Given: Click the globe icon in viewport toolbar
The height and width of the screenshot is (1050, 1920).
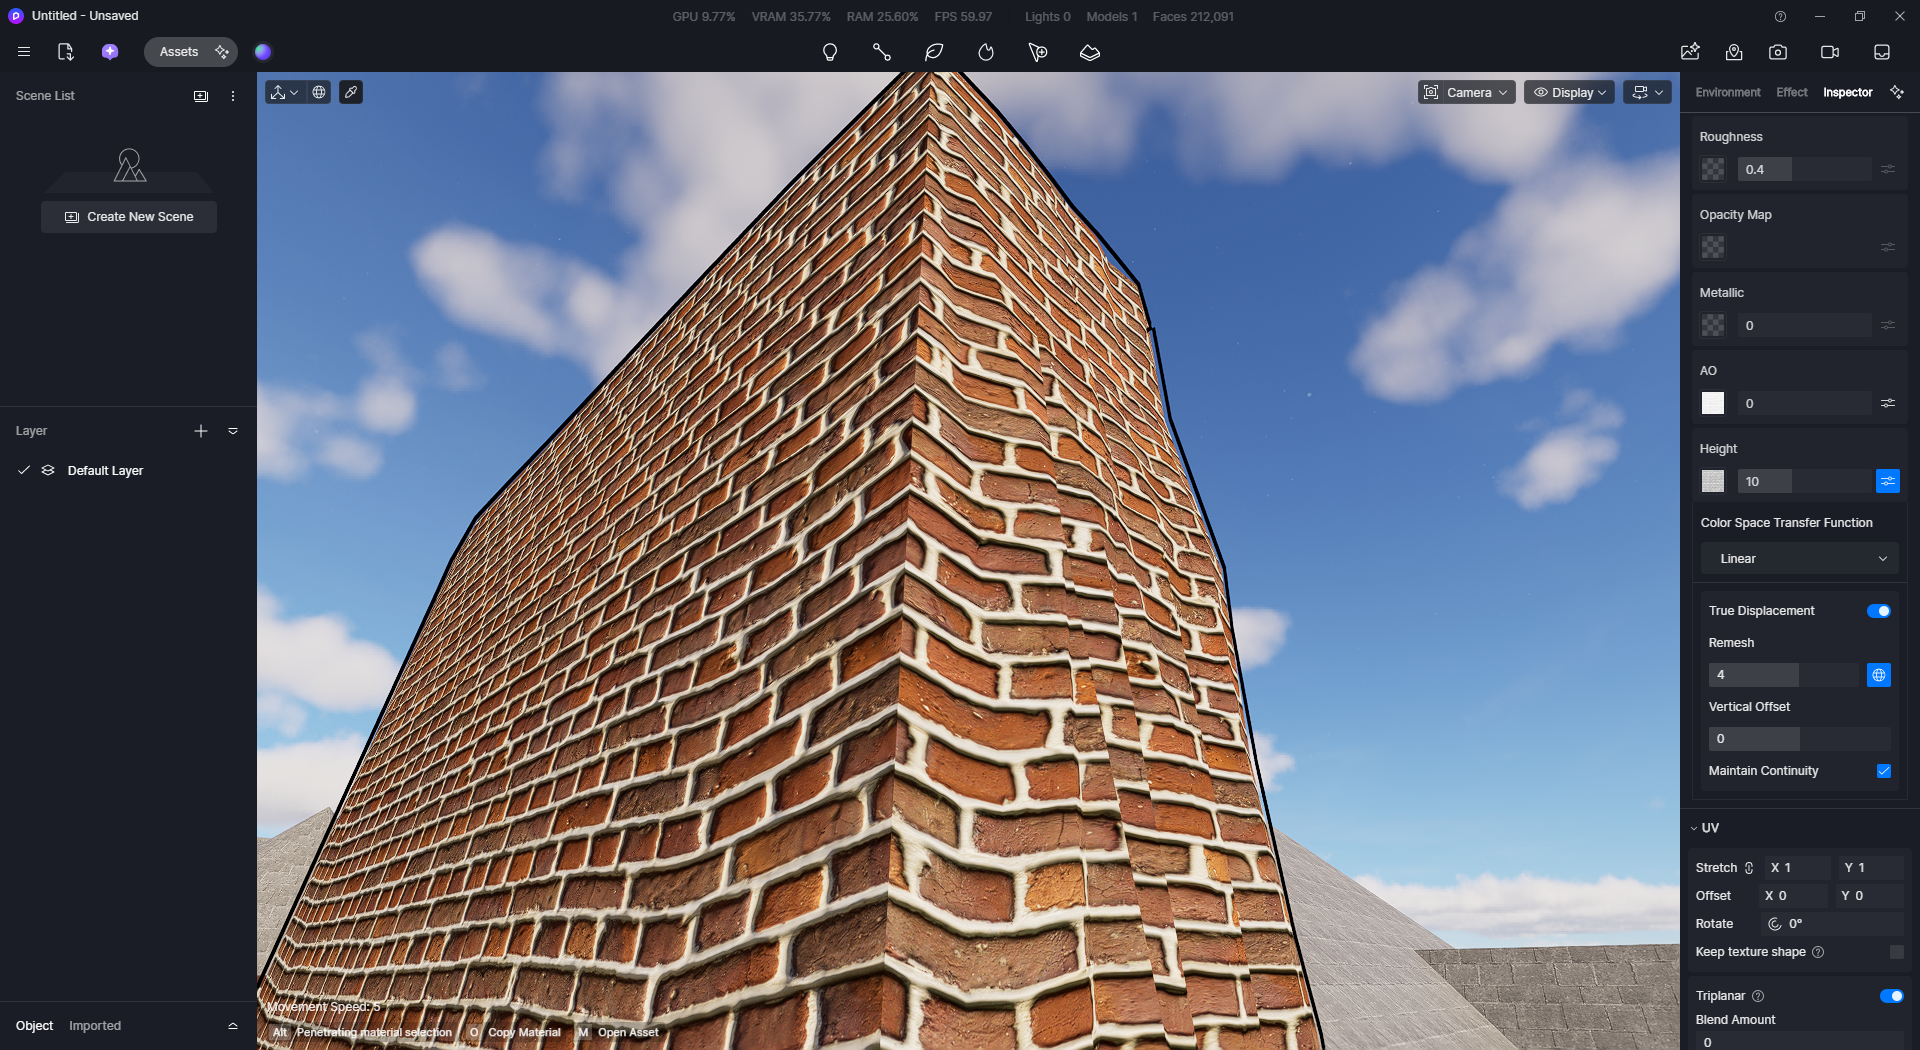Looking at the screenshot, I should click(319, 92).
